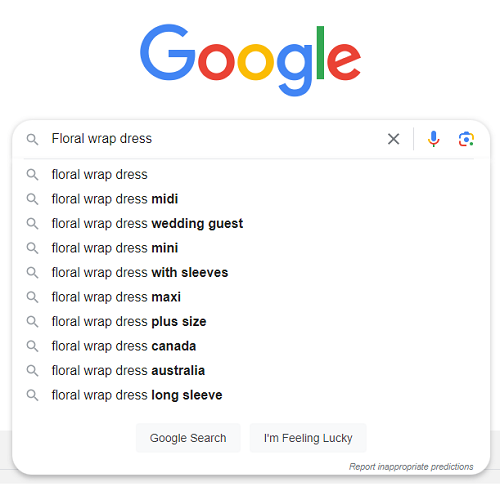Click the magnifier icon in search box
Viewport: 500px width, 491px height.
pos(32,139)
